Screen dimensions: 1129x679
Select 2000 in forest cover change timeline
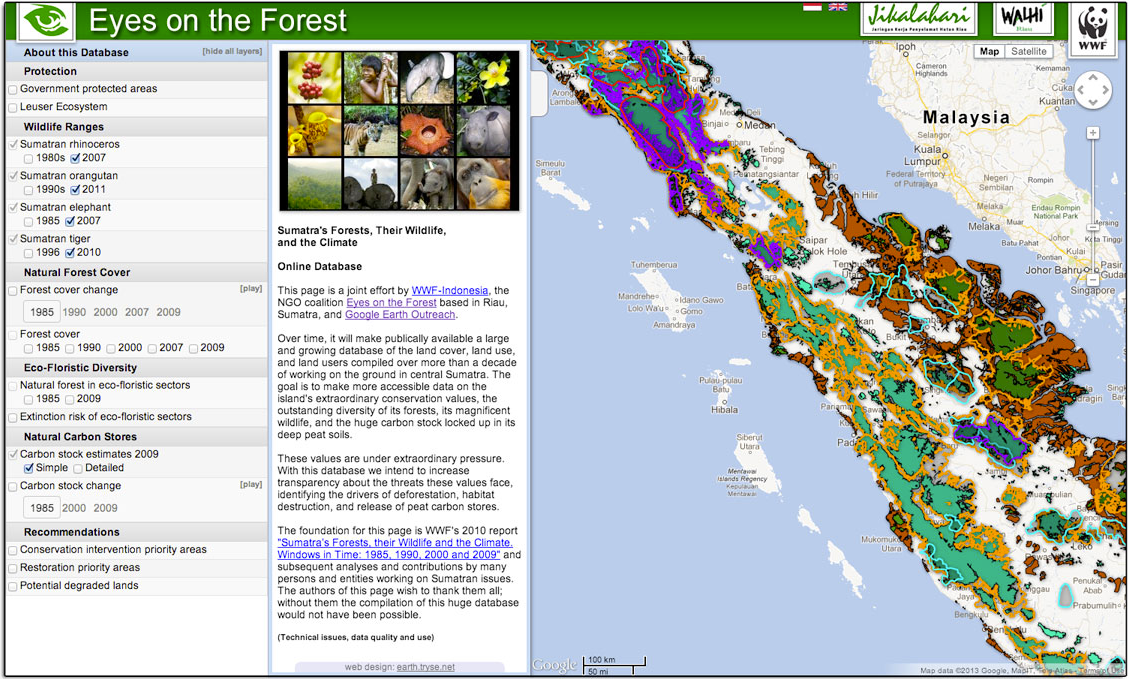[x=105, y=312]
